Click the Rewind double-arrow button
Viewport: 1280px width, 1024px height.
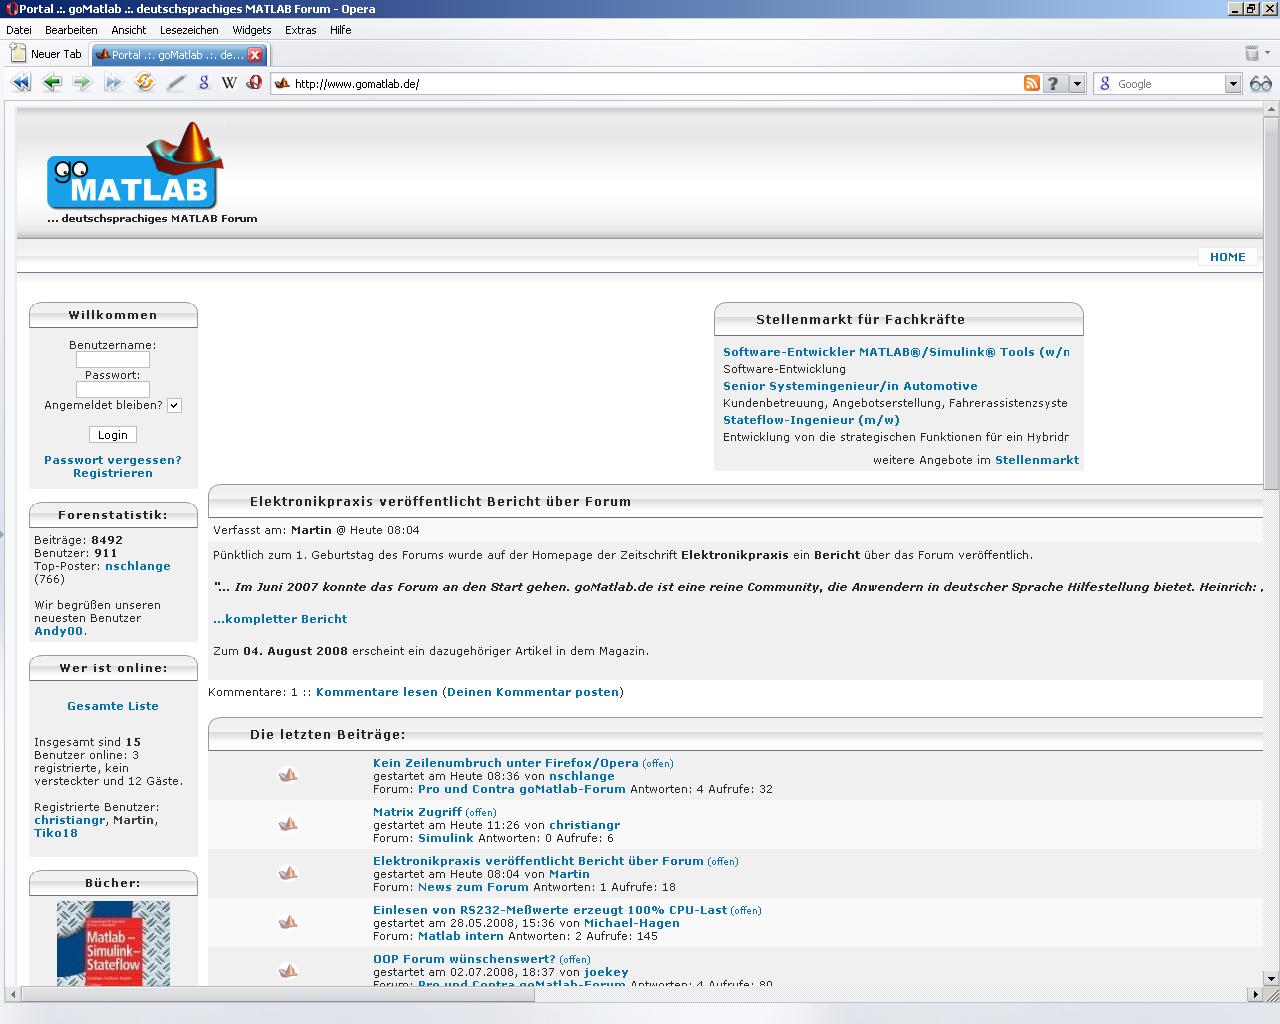(x=21, y=83)
